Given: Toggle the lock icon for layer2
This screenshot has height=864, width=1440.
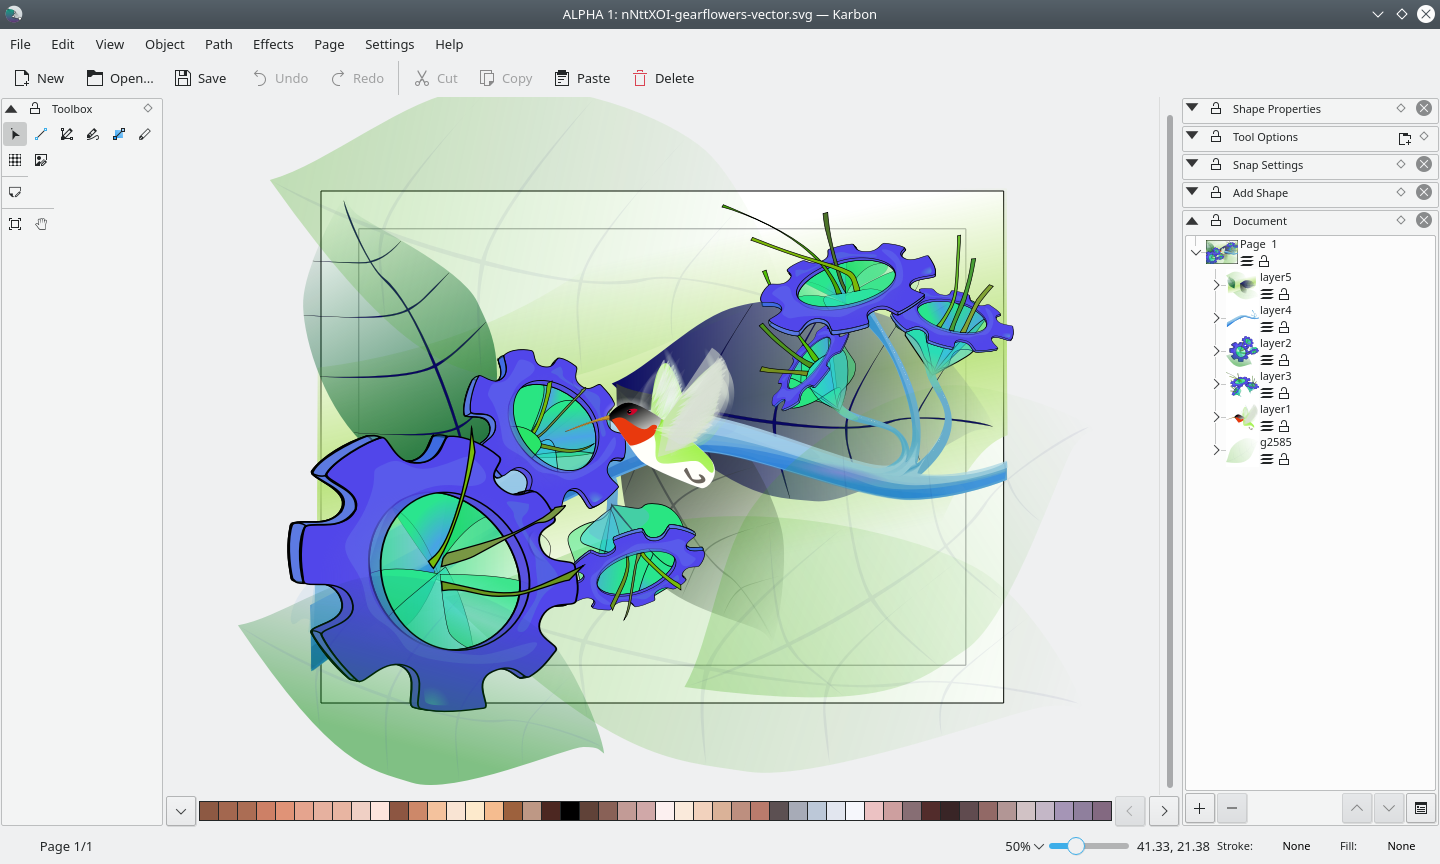Looking at the screenshot, I should pyautogui.click(x=1284, y=360).
